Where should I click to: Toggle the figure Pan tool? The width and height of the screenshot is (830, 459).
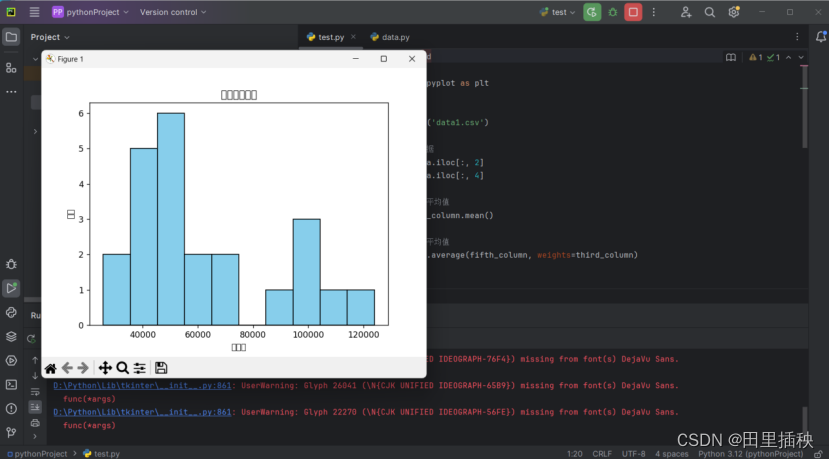coord(105,368)
